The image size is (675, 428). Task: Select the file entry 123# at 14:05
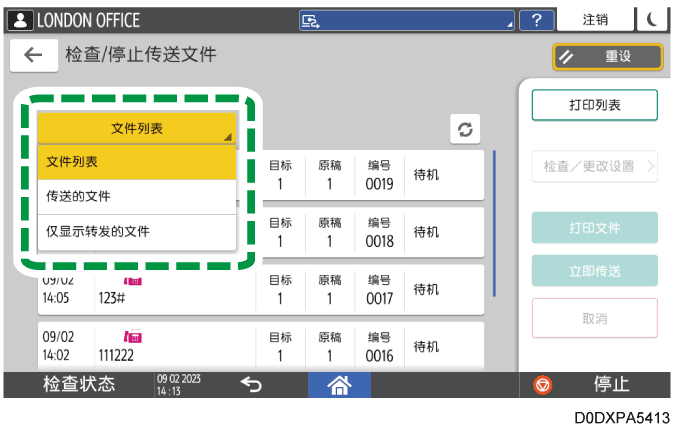(x=261, y=292)
